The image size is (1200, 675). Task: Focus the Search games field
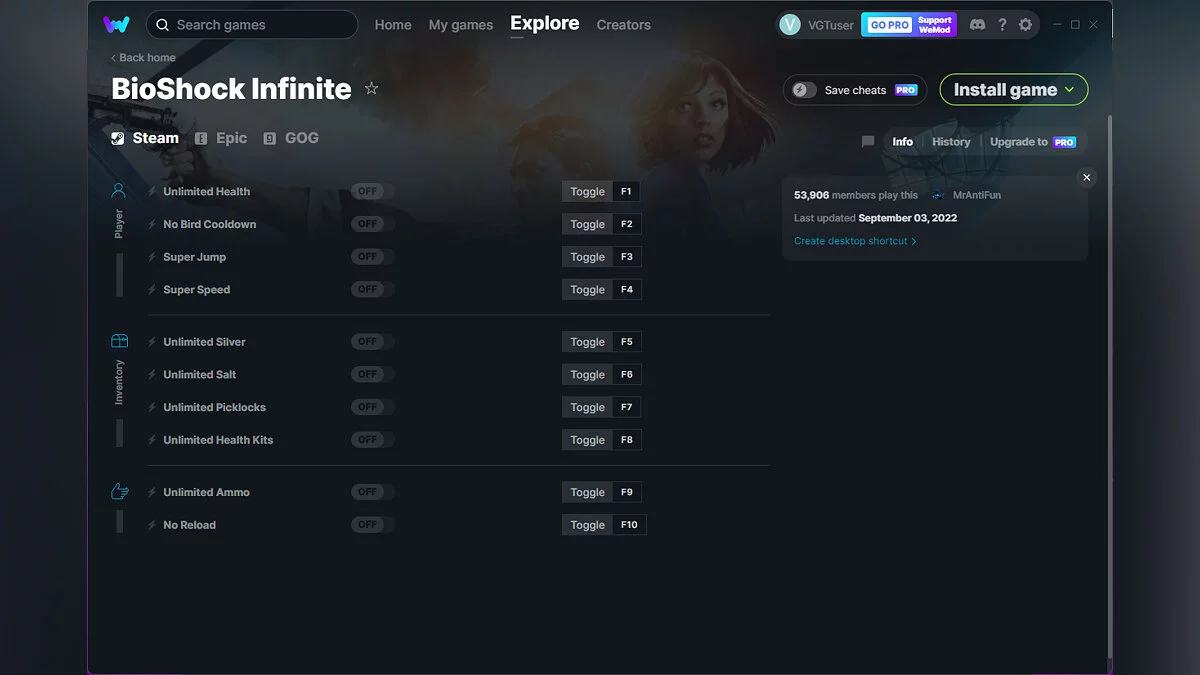(252, 24)
